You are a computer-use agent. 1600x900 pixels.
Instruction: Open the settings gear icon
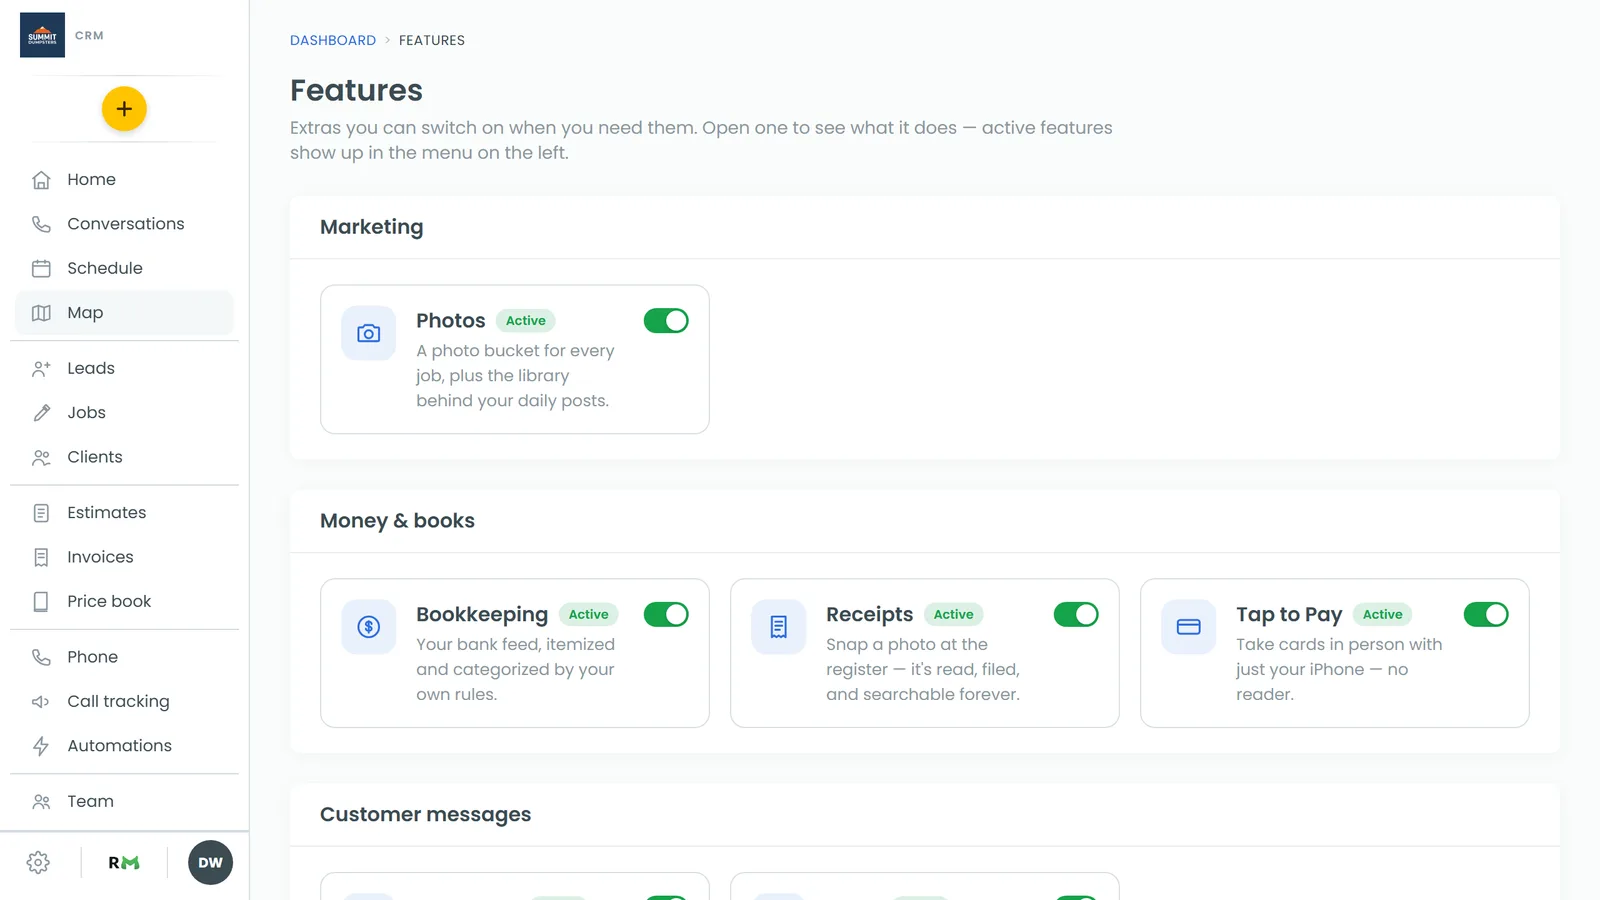38,863
